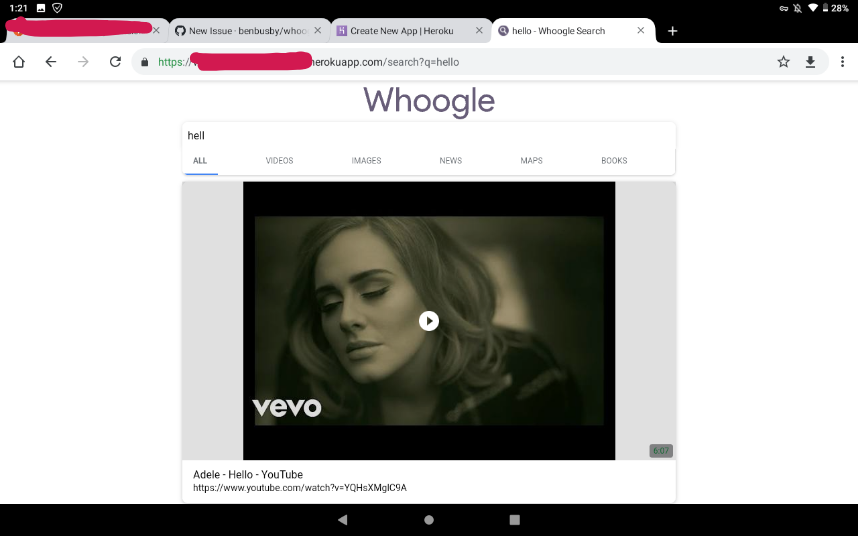The width and height of the screenshot is (858, 536).
Task: Navigate forward in browser
Action: [83, 62]
